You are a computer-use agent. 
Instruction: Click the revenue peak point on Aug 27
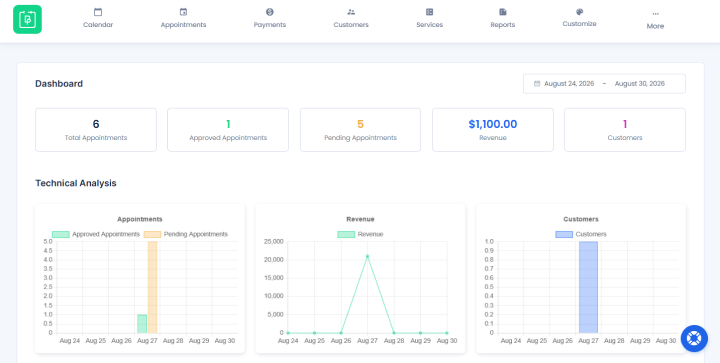(367, 256)
